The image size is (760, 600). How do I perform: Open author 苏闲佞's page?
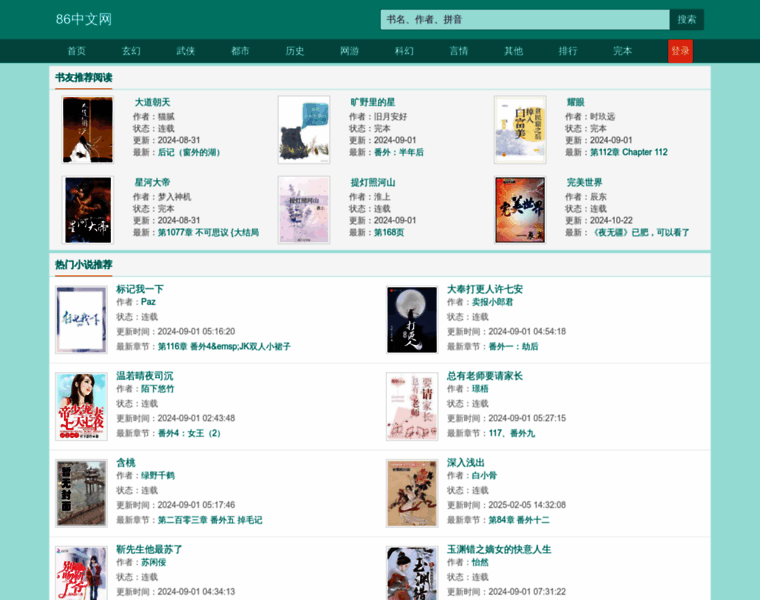coord(154,562)
